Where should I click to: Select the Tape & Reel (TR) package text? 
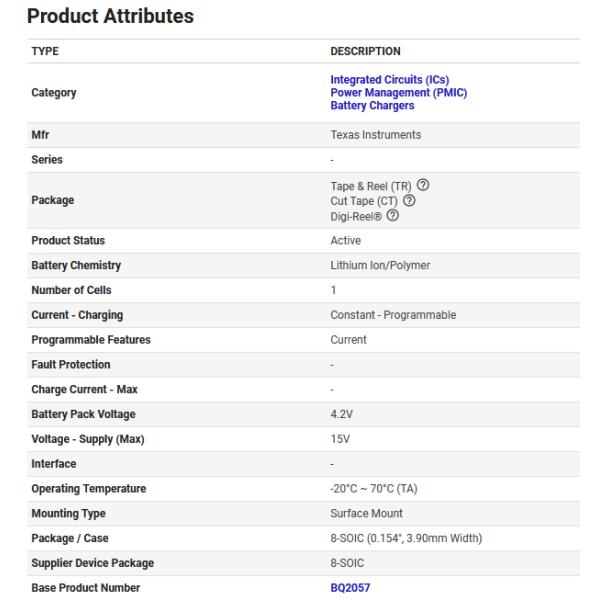(x=371, y=186)
